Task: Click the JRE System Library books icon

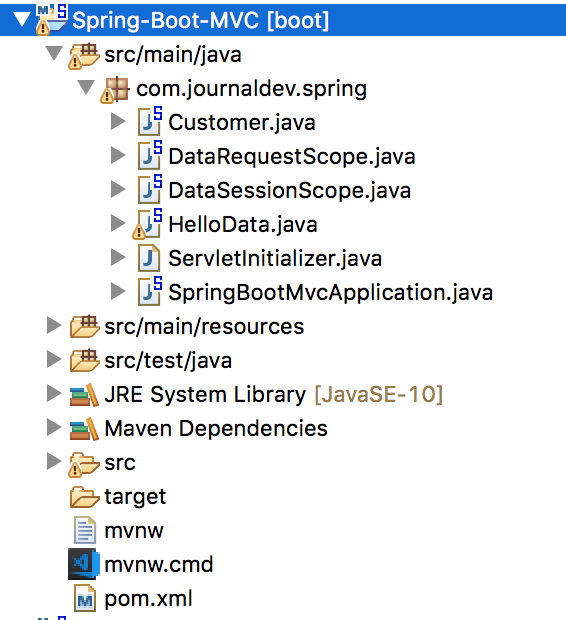Action: coord(84,395)
